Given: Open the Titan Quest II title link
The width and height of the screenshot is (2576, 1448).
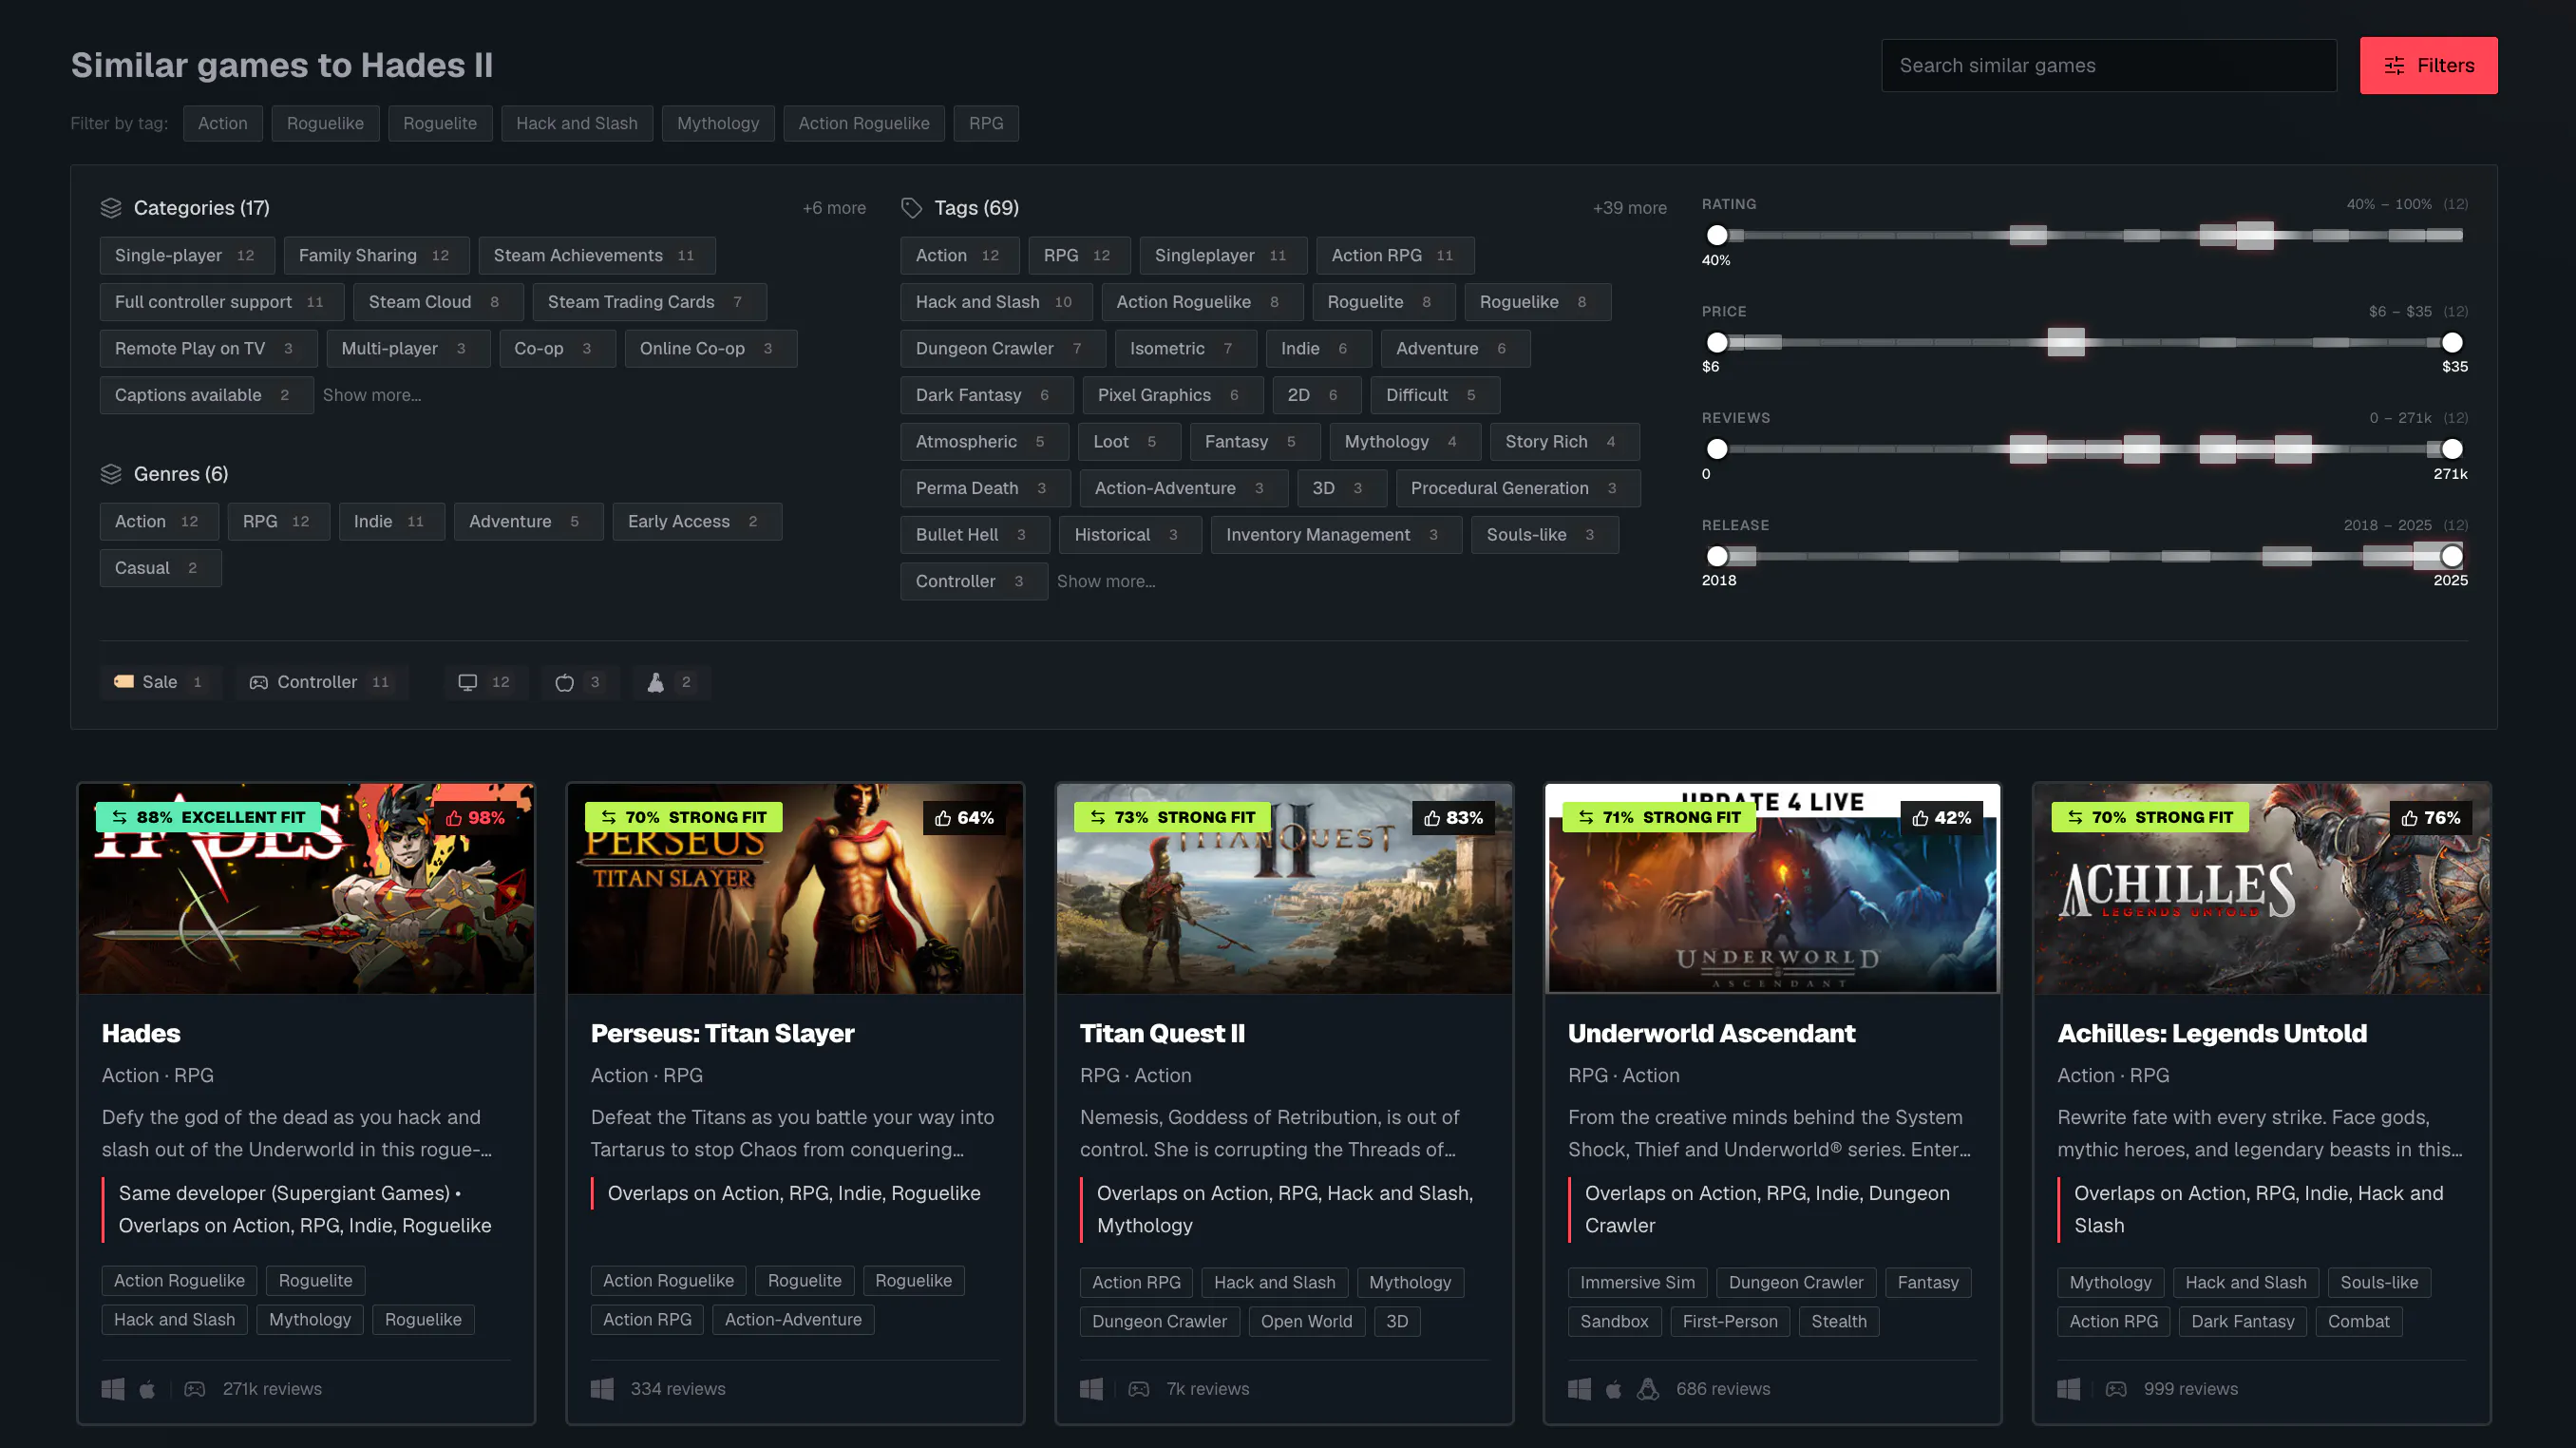Looking at the screenshot, I should coord(1162,1034).
